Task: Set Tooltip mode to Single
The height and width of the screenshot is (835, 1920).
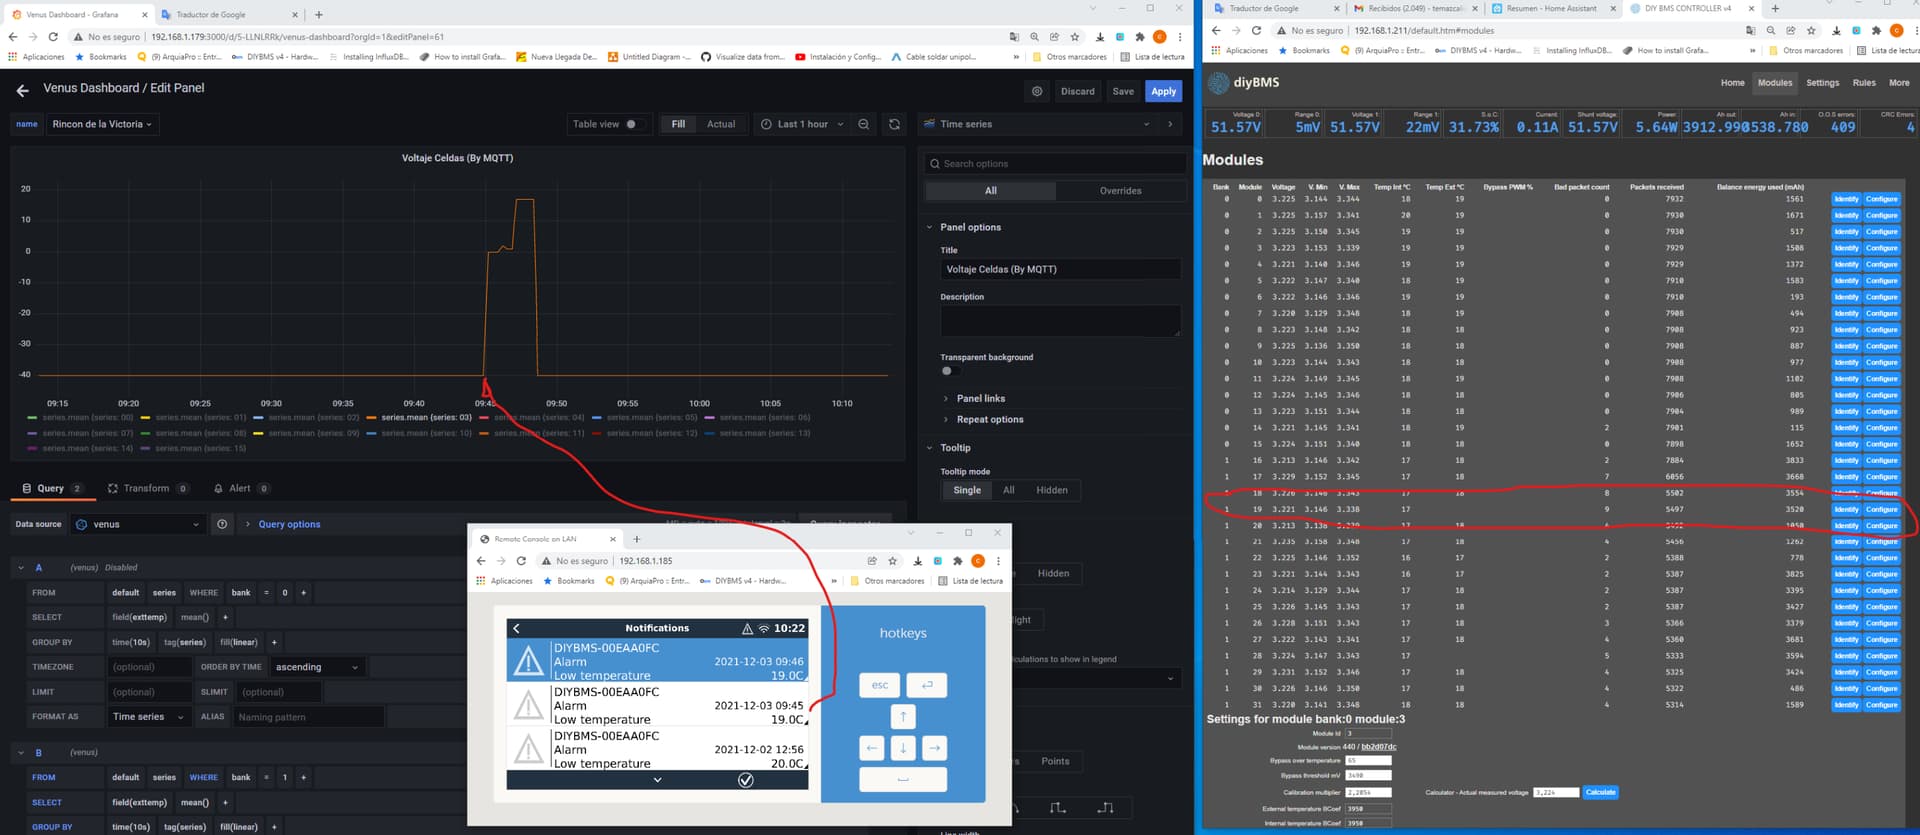Action: (967, 490)
